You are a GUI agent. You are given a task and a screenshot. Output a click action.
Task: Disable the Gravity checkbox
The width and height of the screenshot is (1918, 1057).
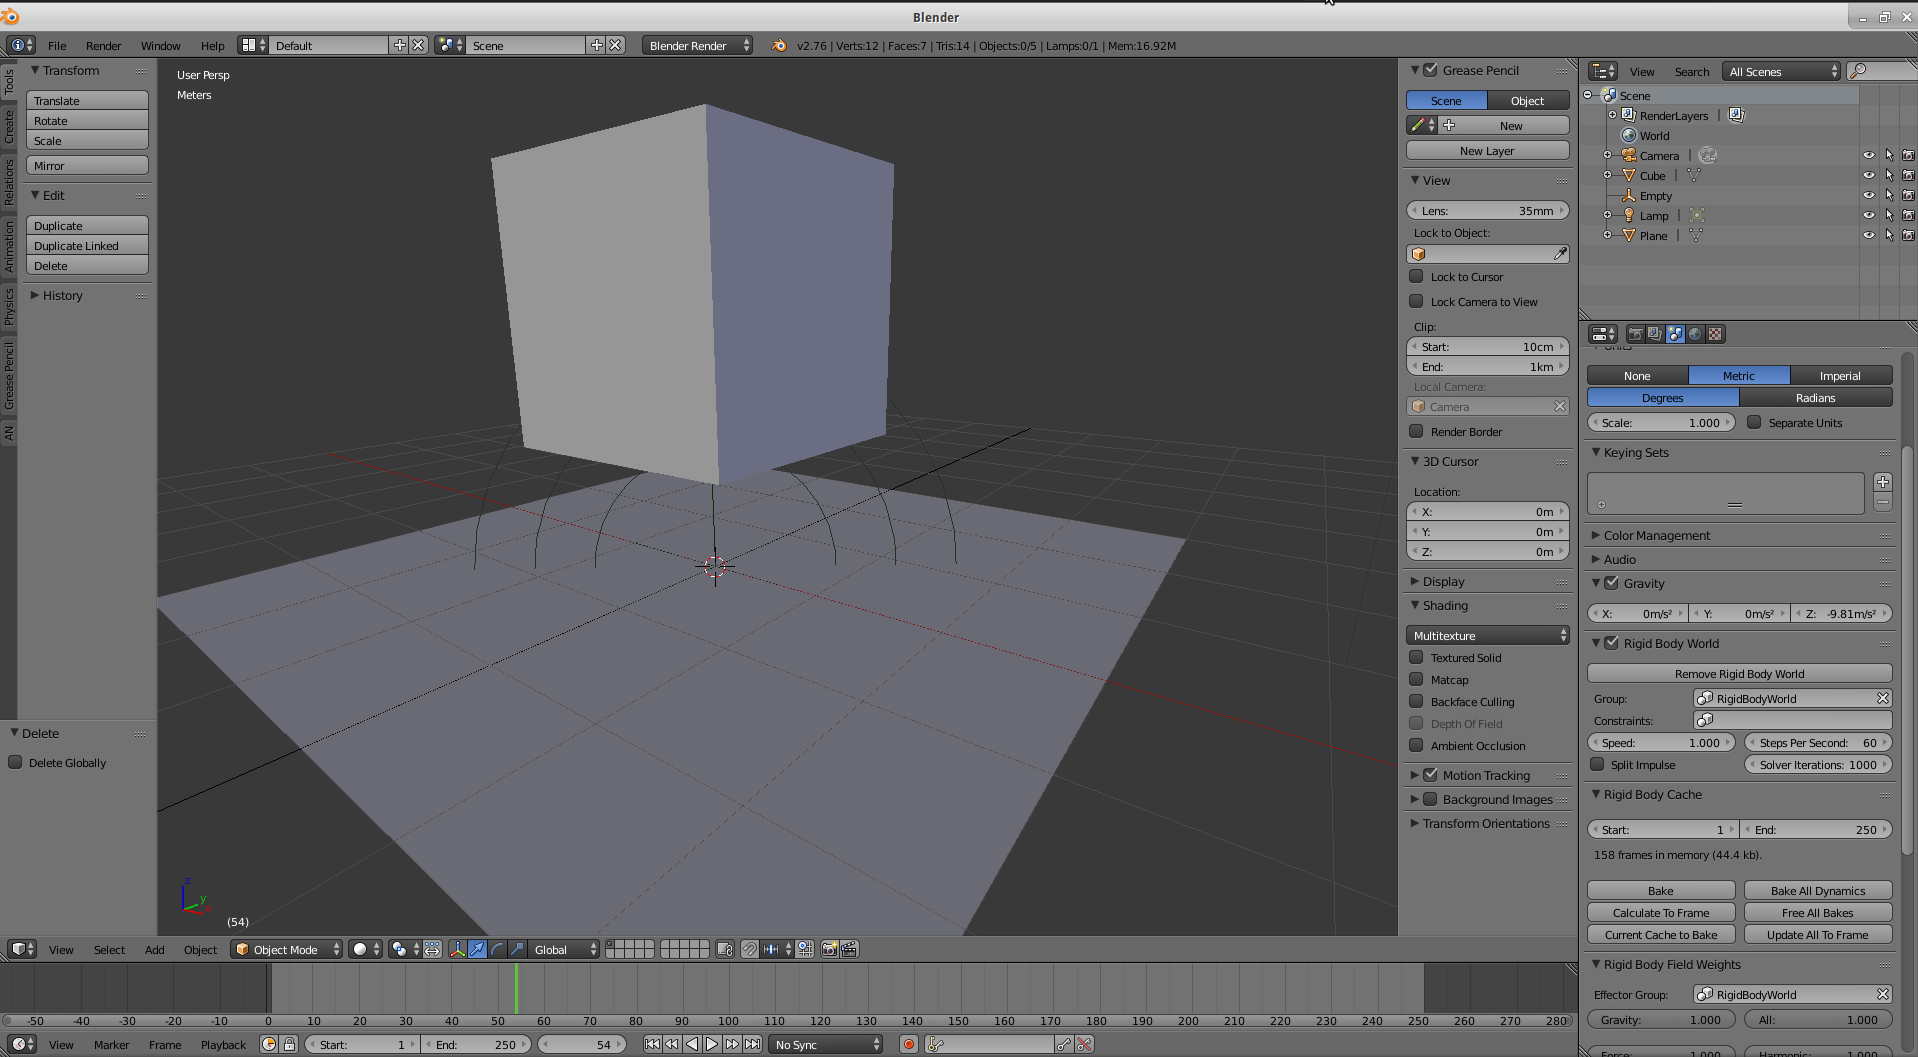click(1611, 582)
